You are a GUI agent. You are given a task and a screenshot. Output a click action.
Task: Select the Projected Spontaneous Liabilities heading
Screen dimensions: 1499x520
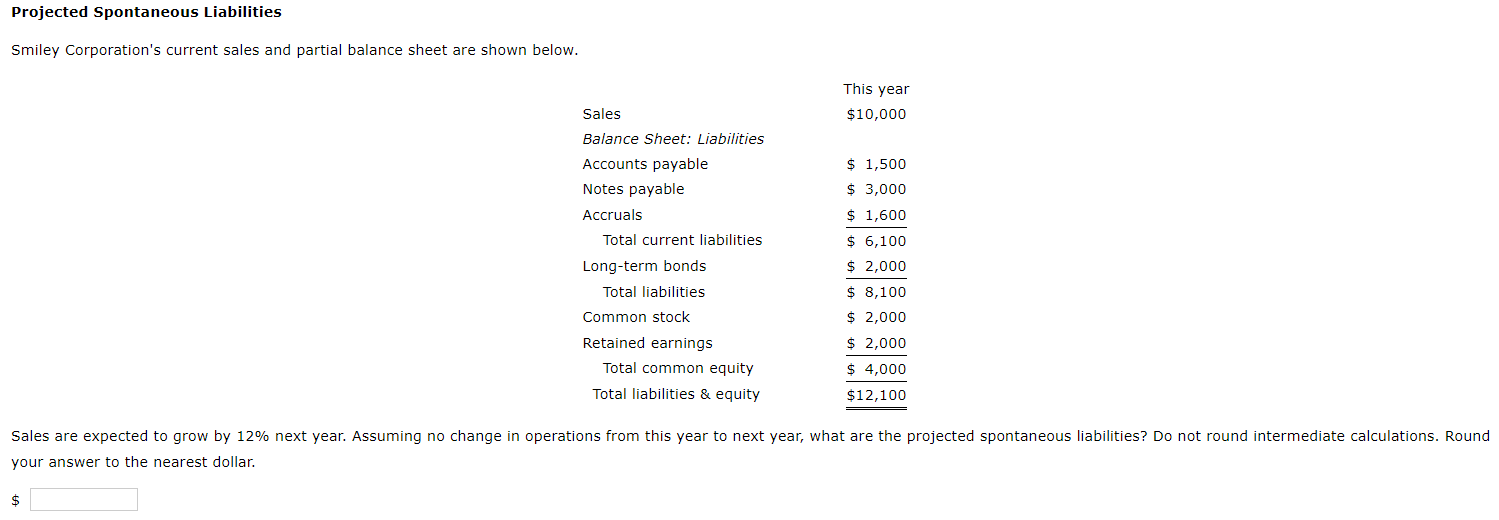click(146, 12)
